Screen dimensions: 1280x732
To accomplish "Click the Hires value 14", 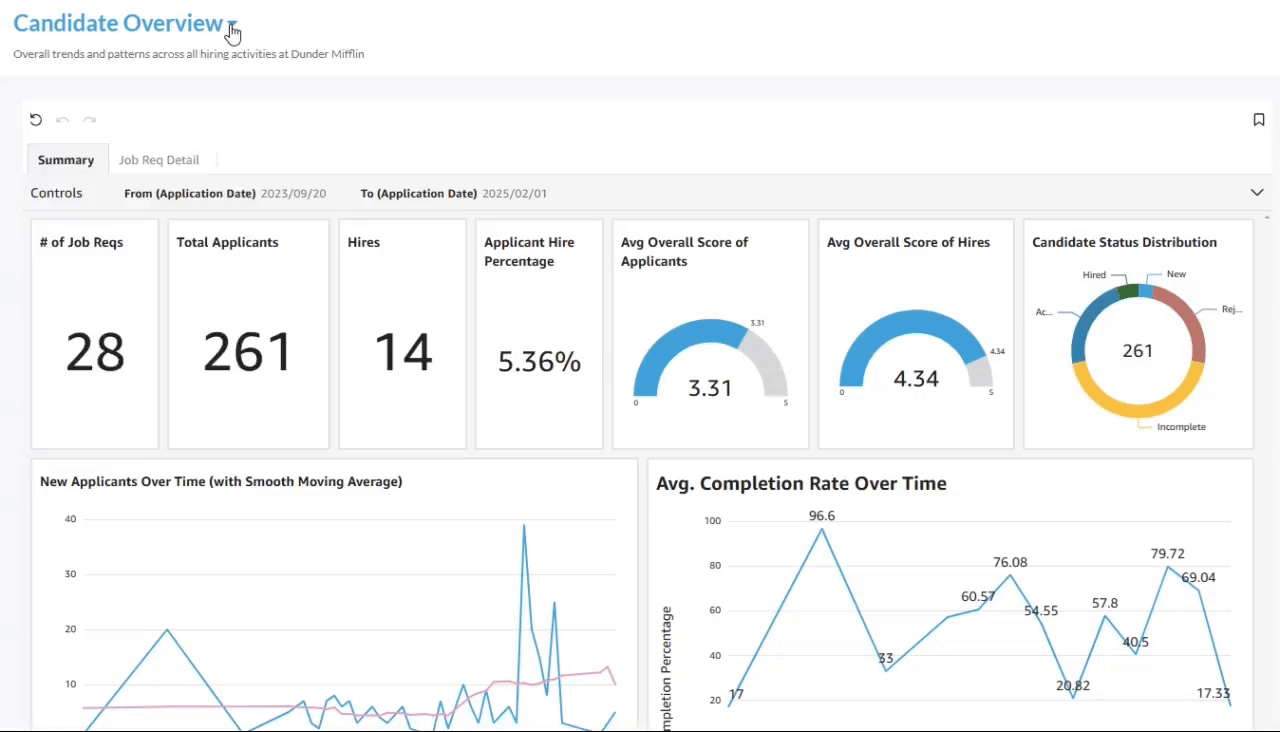I will [x=403, y=352].
